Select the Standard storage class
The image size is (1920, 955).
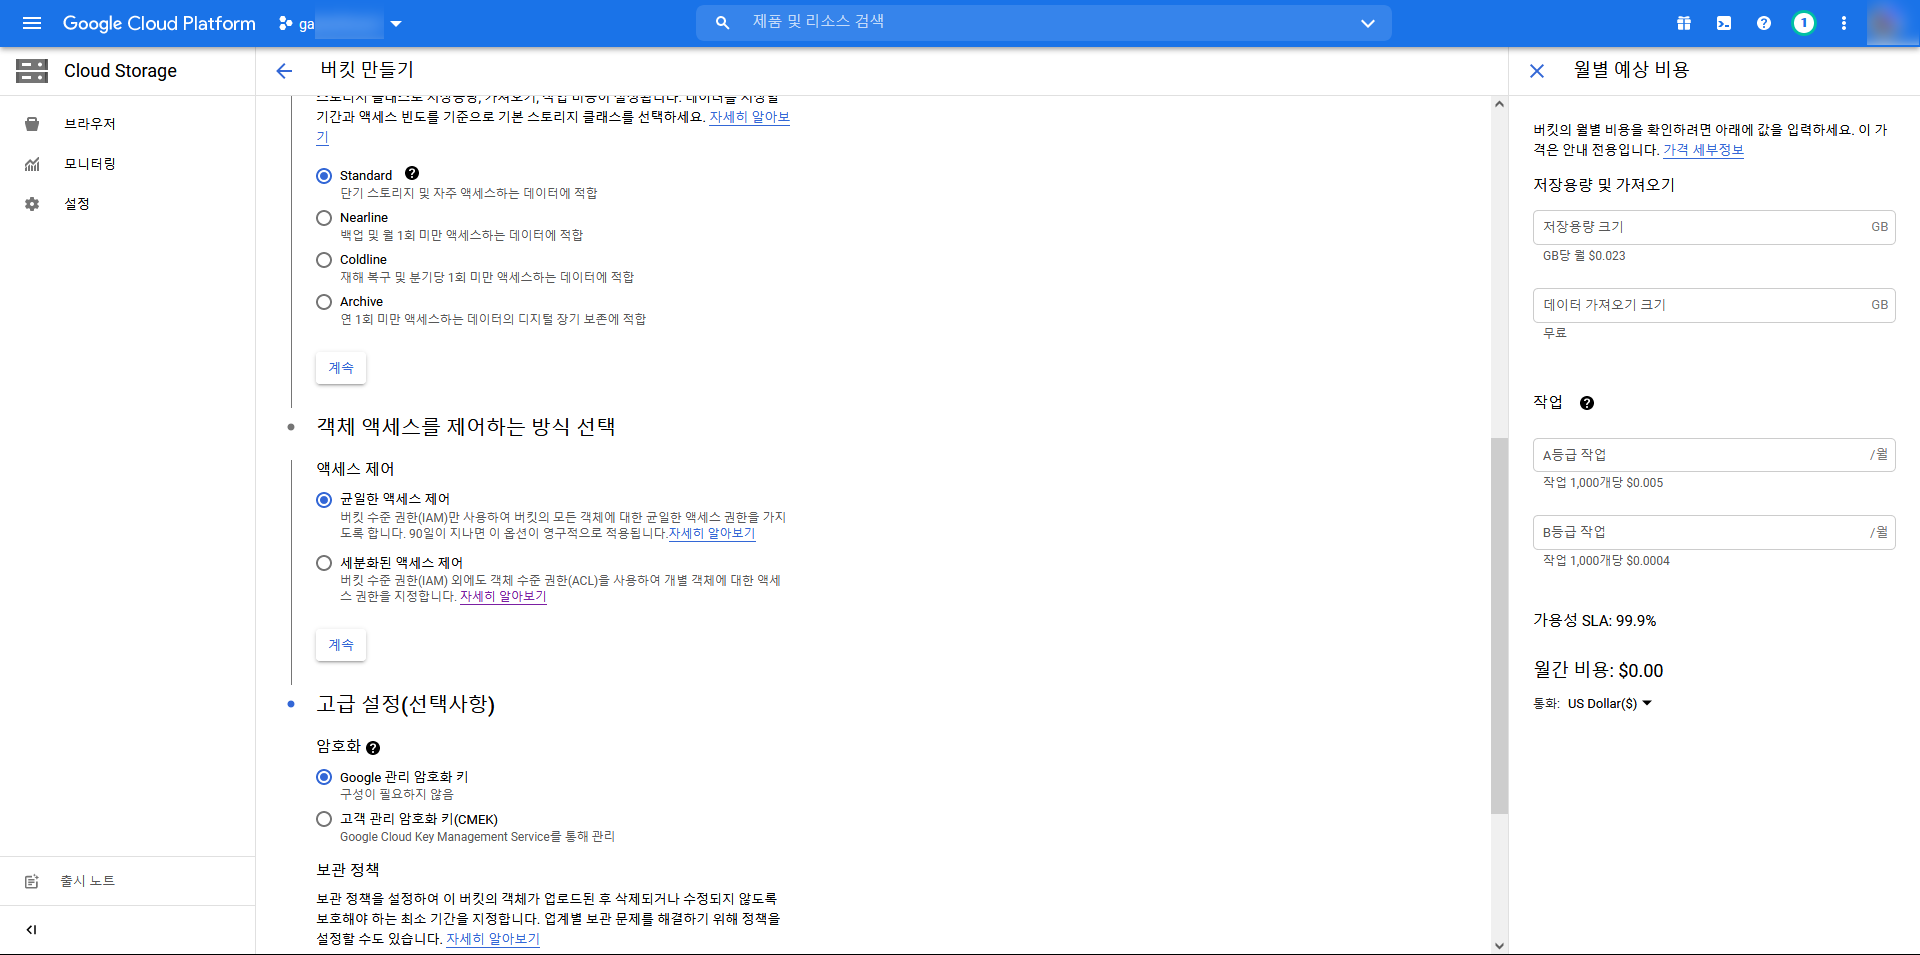pyautogui.click(x=324, y=176)
